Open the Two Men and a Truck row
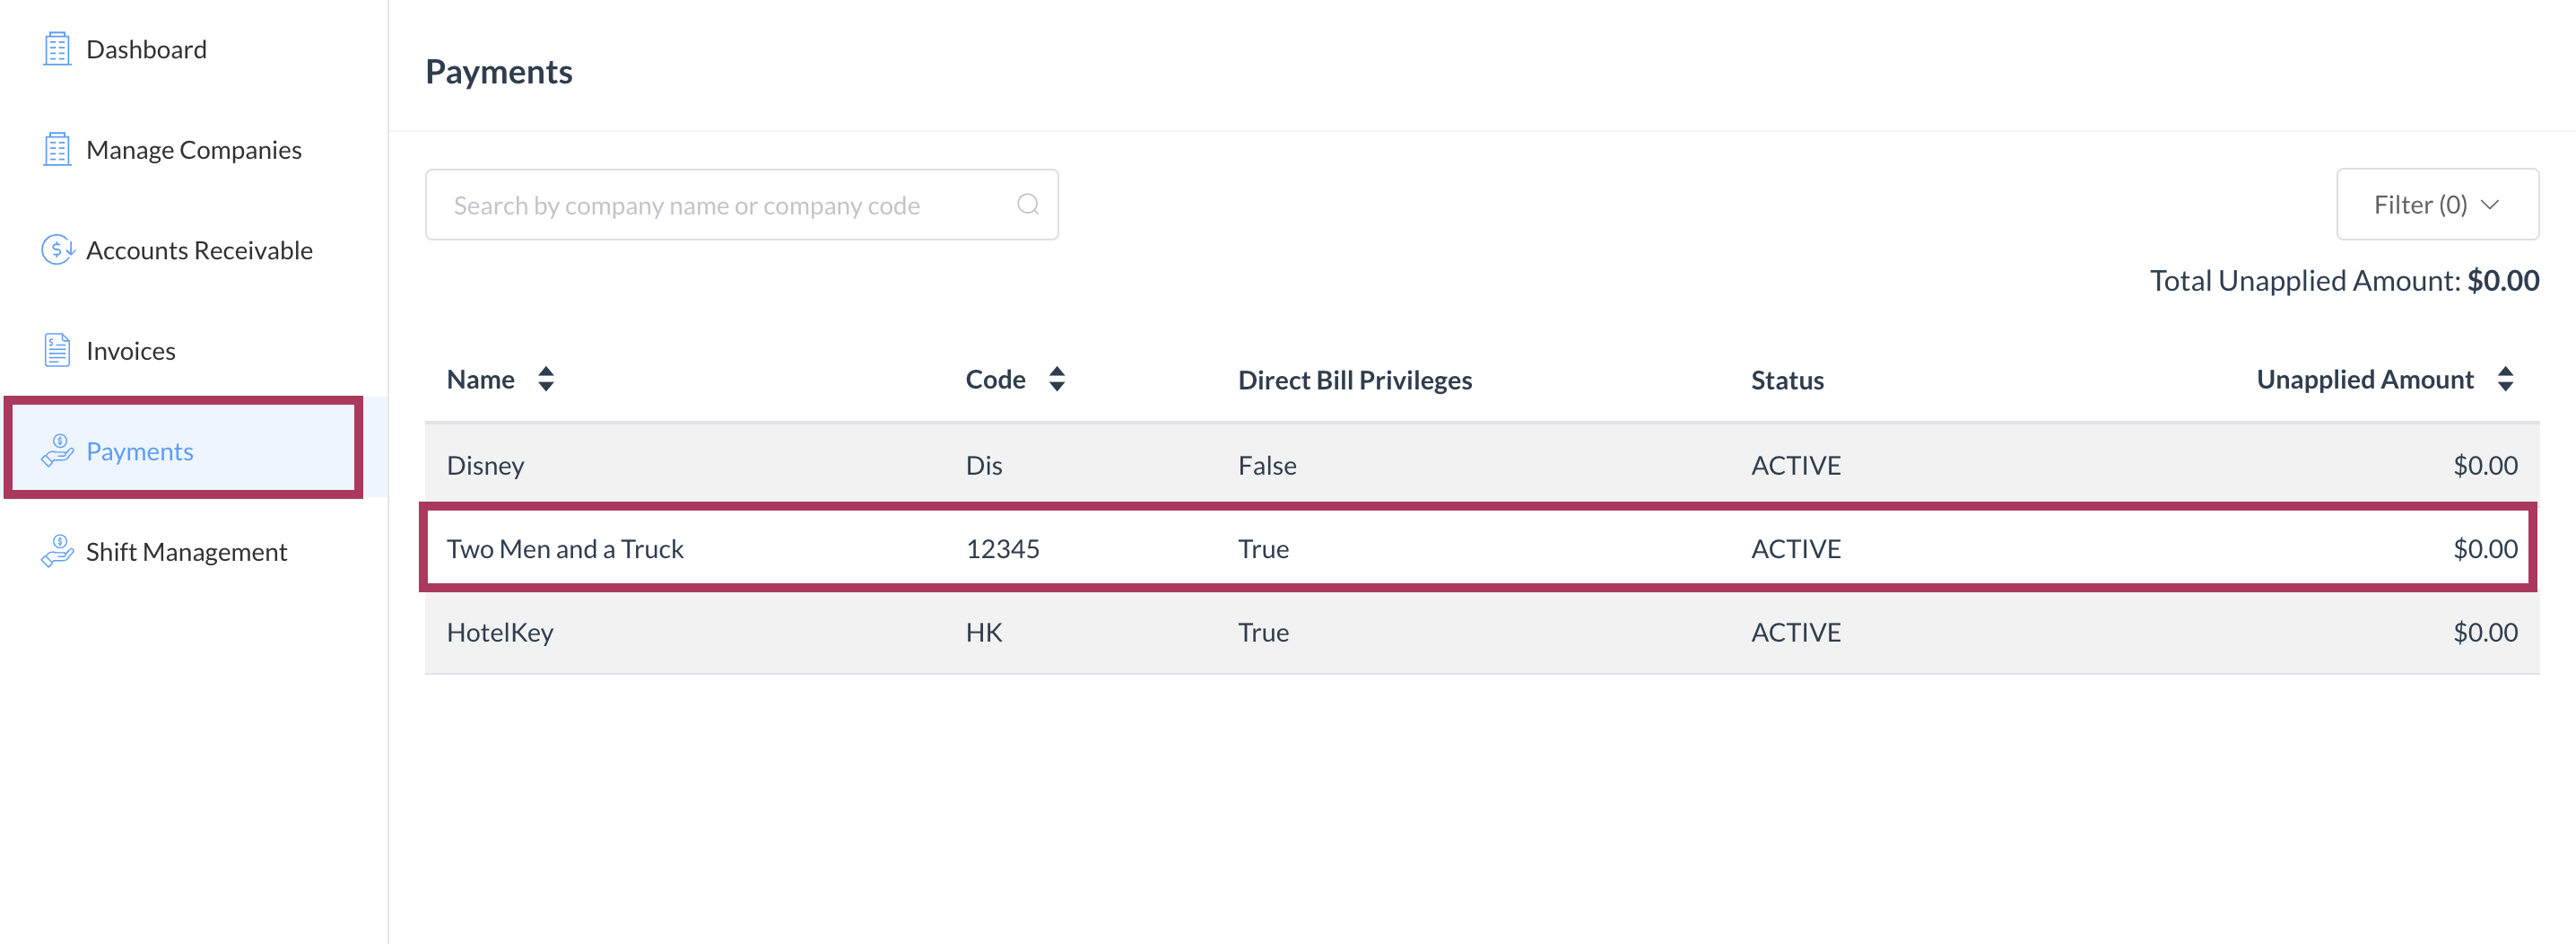The height and width of the screenshot is (944, 2576). [565, 549]
